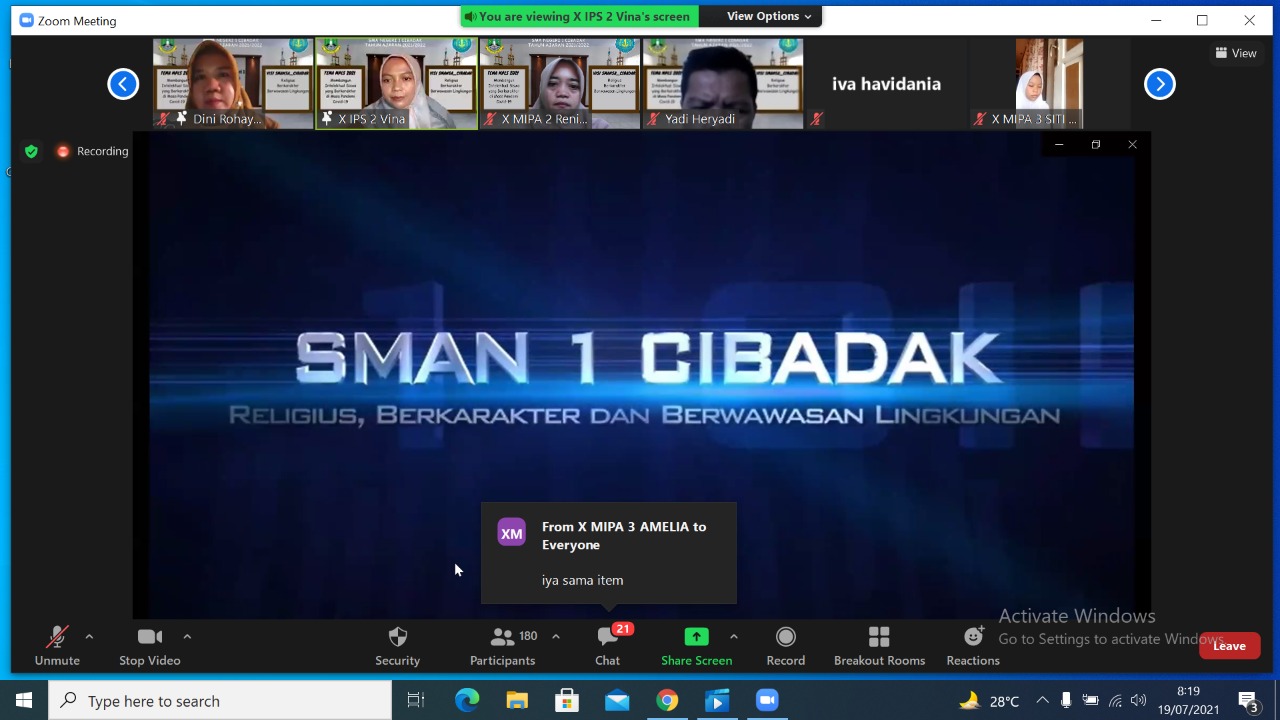This screenshot has height=720, width=1280.
Task: Show next participants with right arrow
Action: 1160,84
